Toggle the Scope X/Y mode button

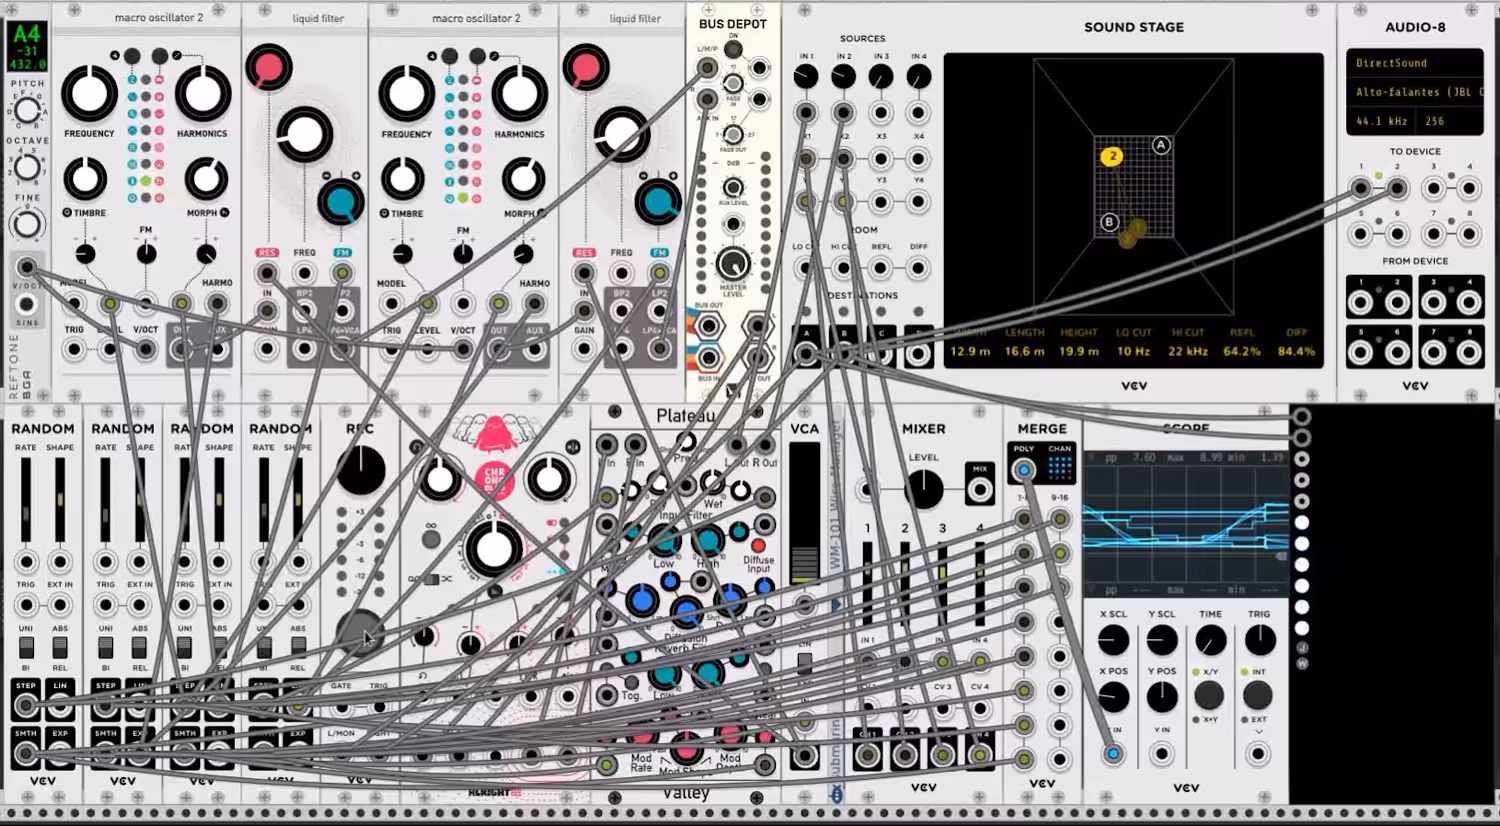[1209, 694]
